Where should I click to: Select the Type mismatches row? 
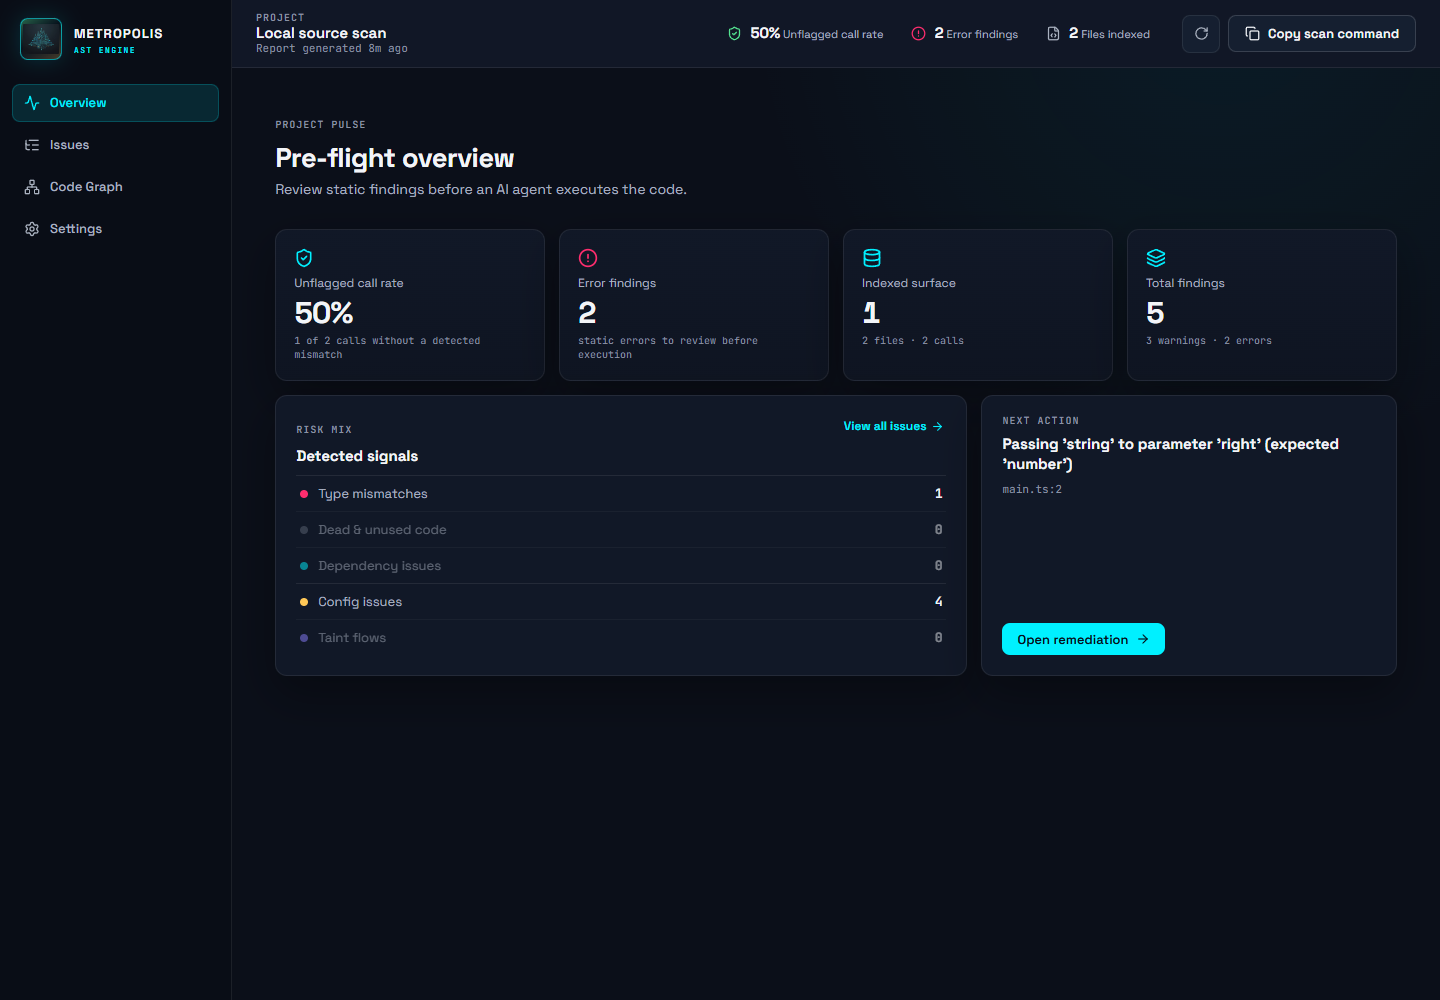[621, 494]
